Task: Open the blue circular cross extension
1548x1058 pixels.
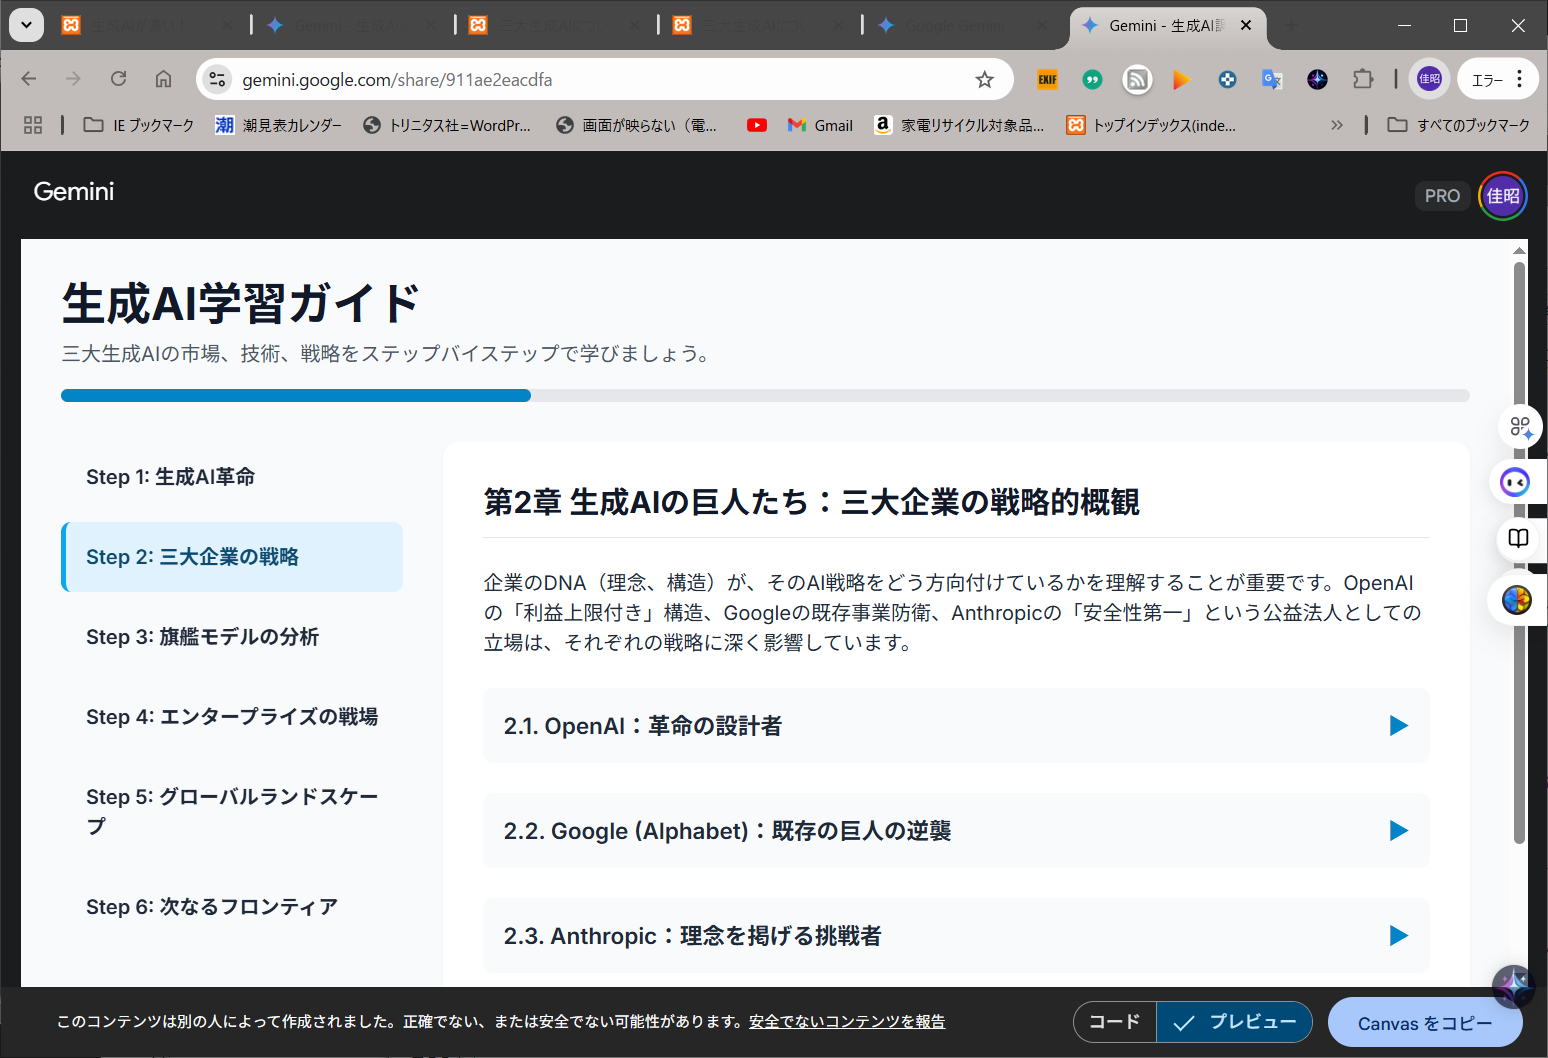Action: pos(1227,79)
